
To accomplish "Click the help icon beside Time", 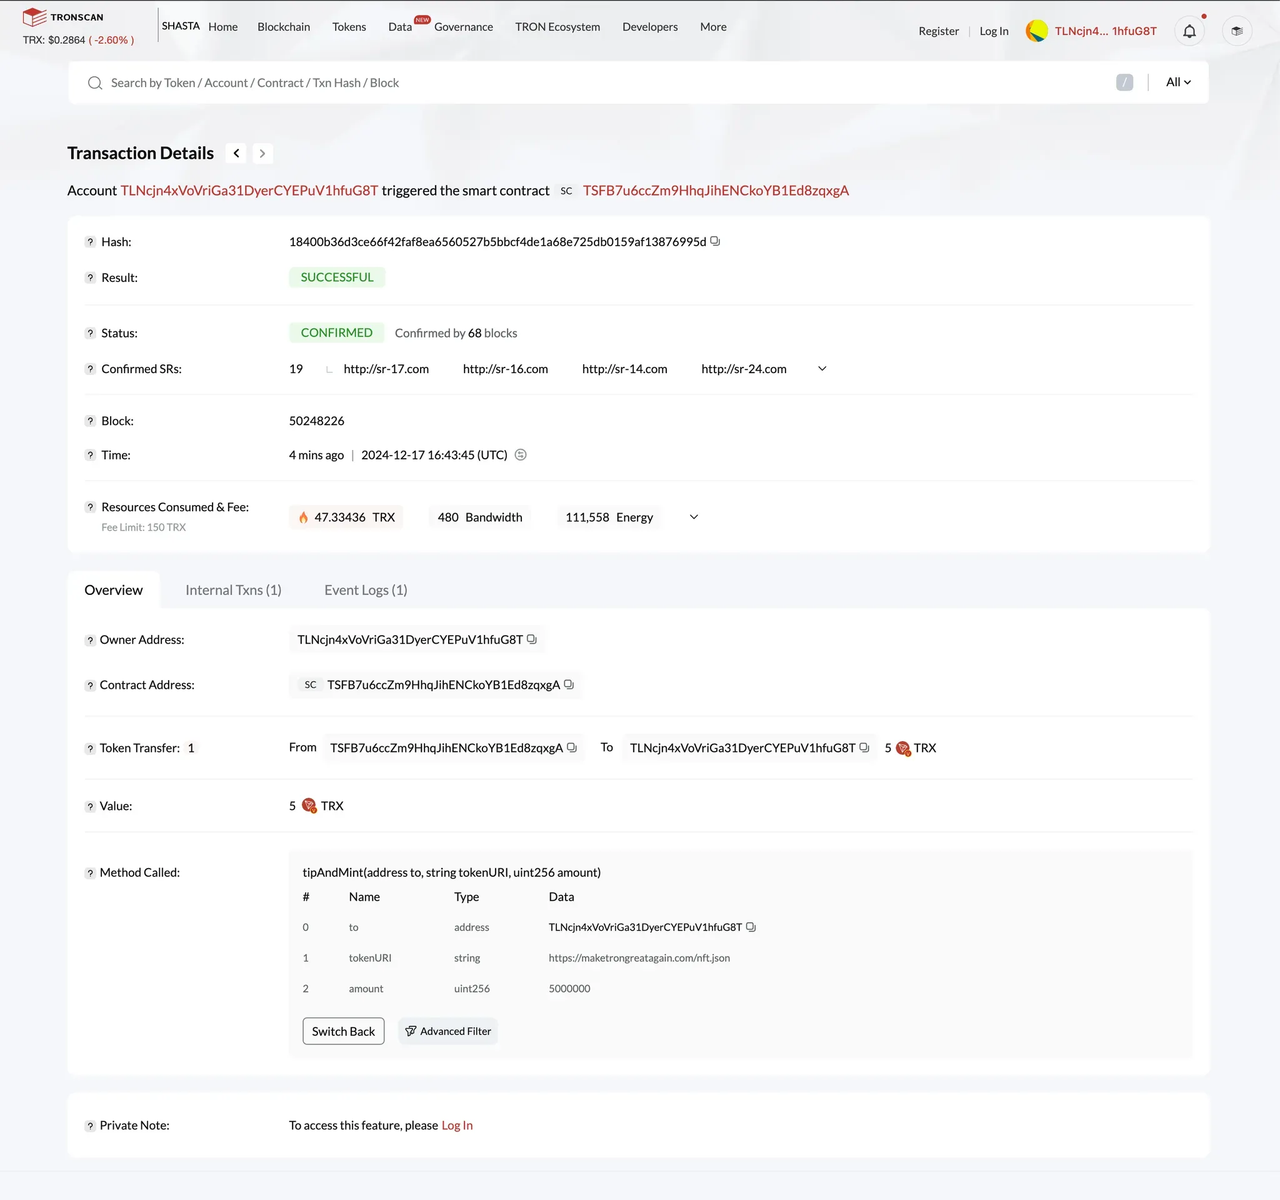I will 90,455.
